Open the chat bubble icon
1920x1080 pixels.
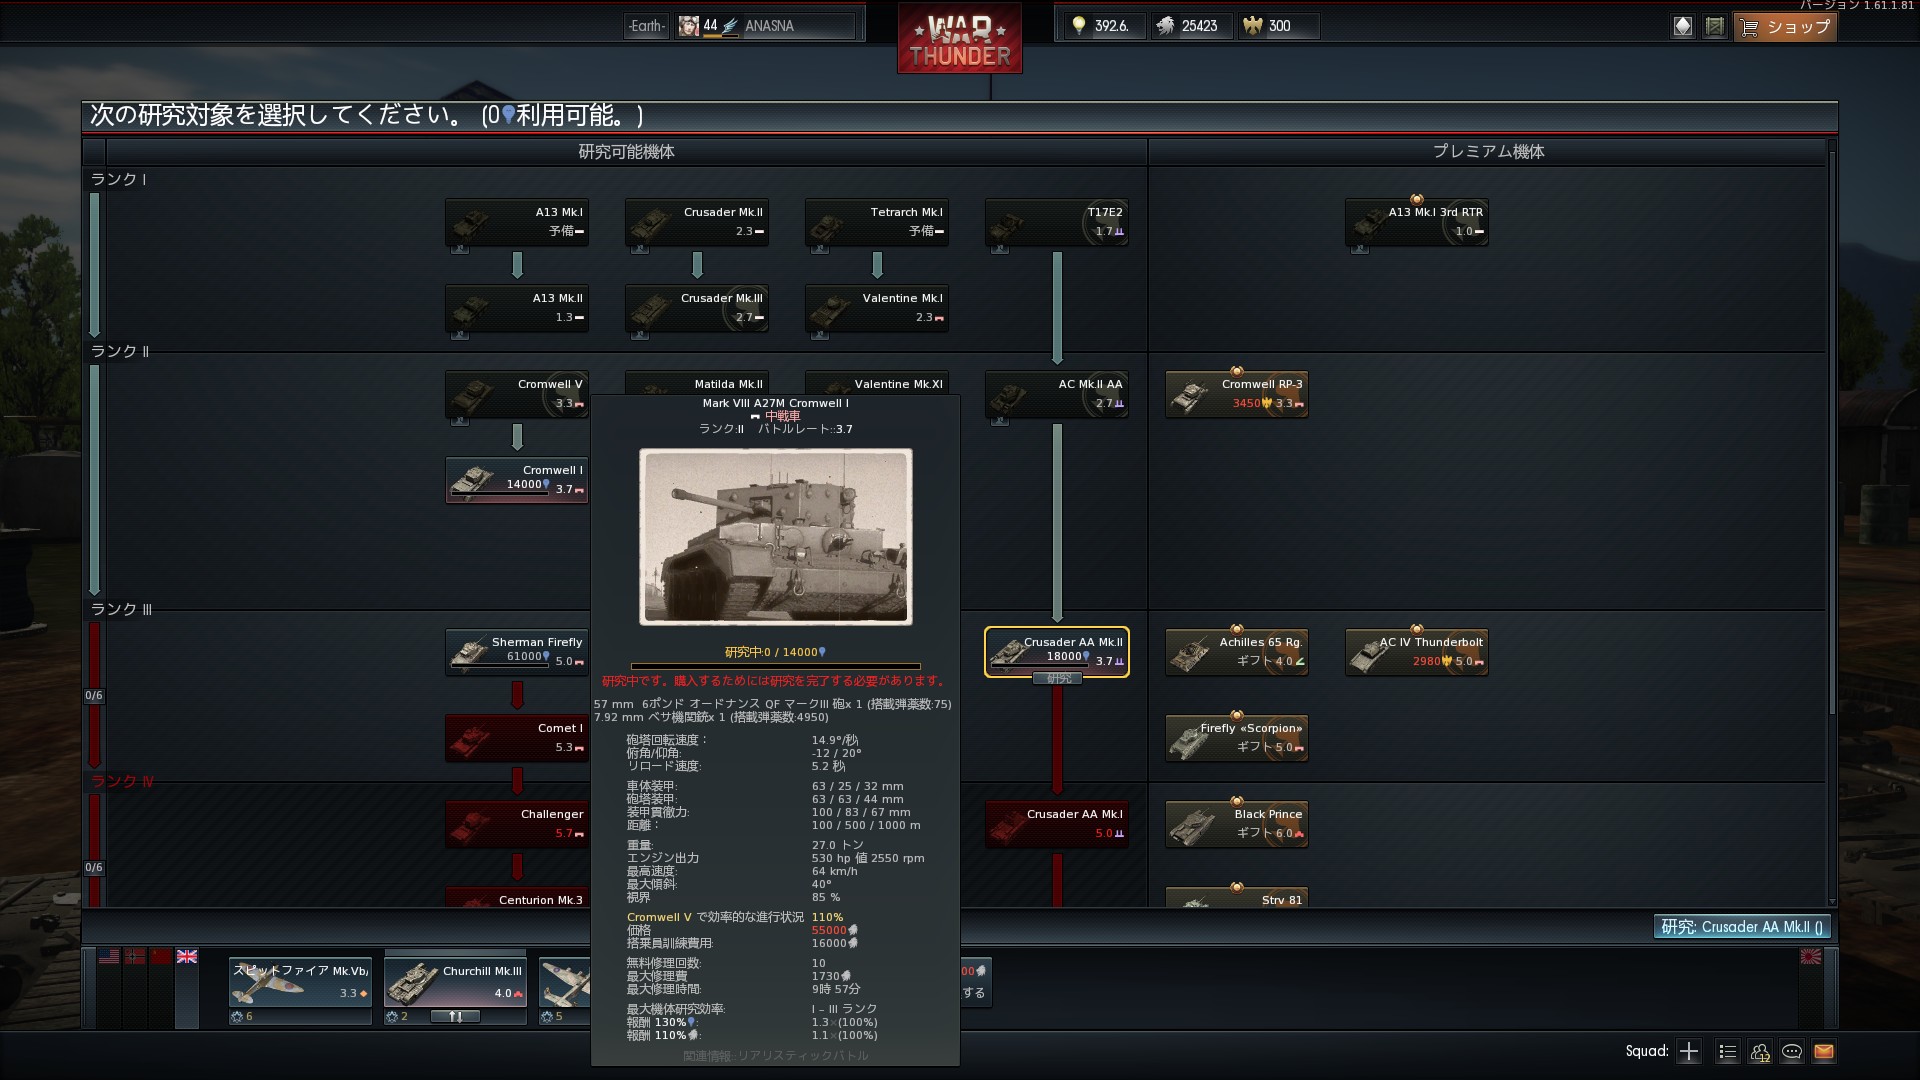click(x=1792, y=1051)
